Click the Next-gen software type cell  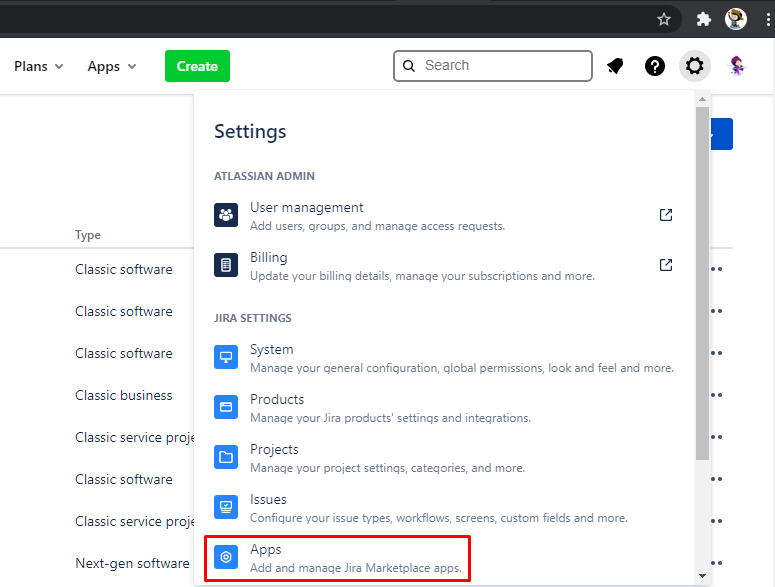(x=132, y=563)
